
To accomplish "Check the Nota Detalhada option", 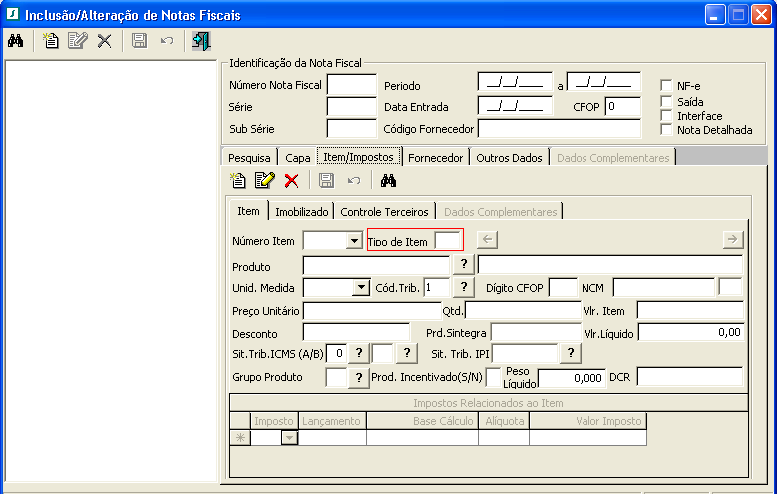I will tap(667, 129).
